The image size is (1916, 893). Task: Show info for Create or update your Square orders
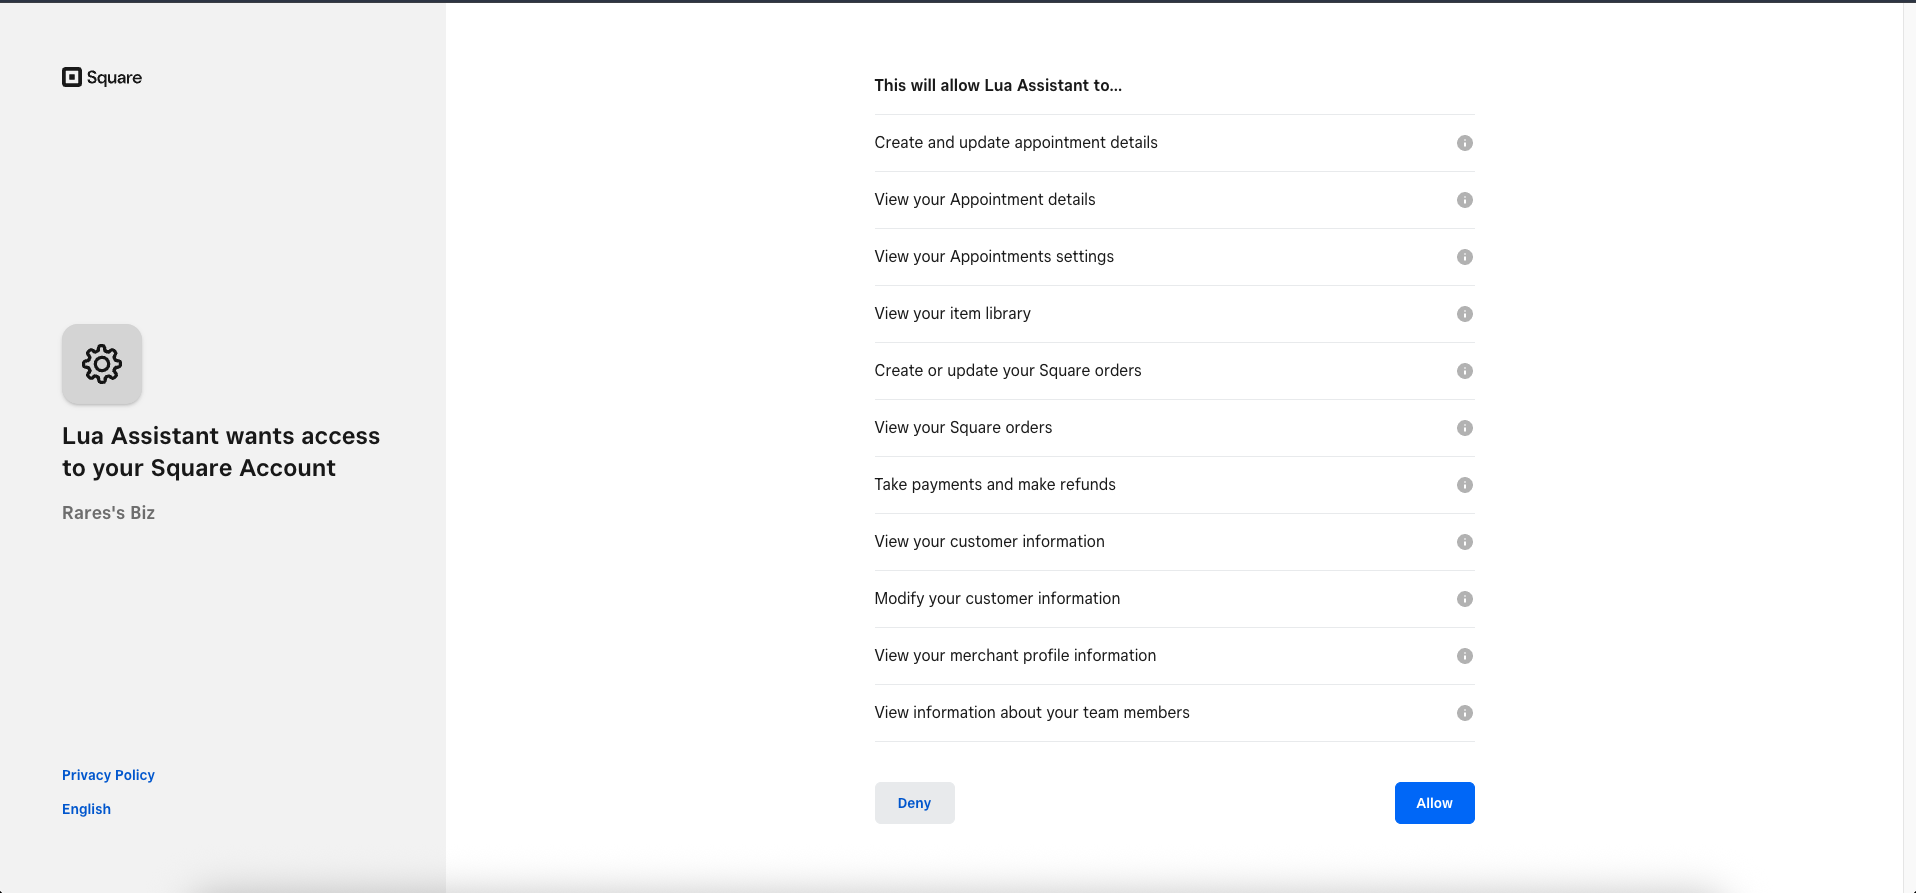(x=1464, y=371)
